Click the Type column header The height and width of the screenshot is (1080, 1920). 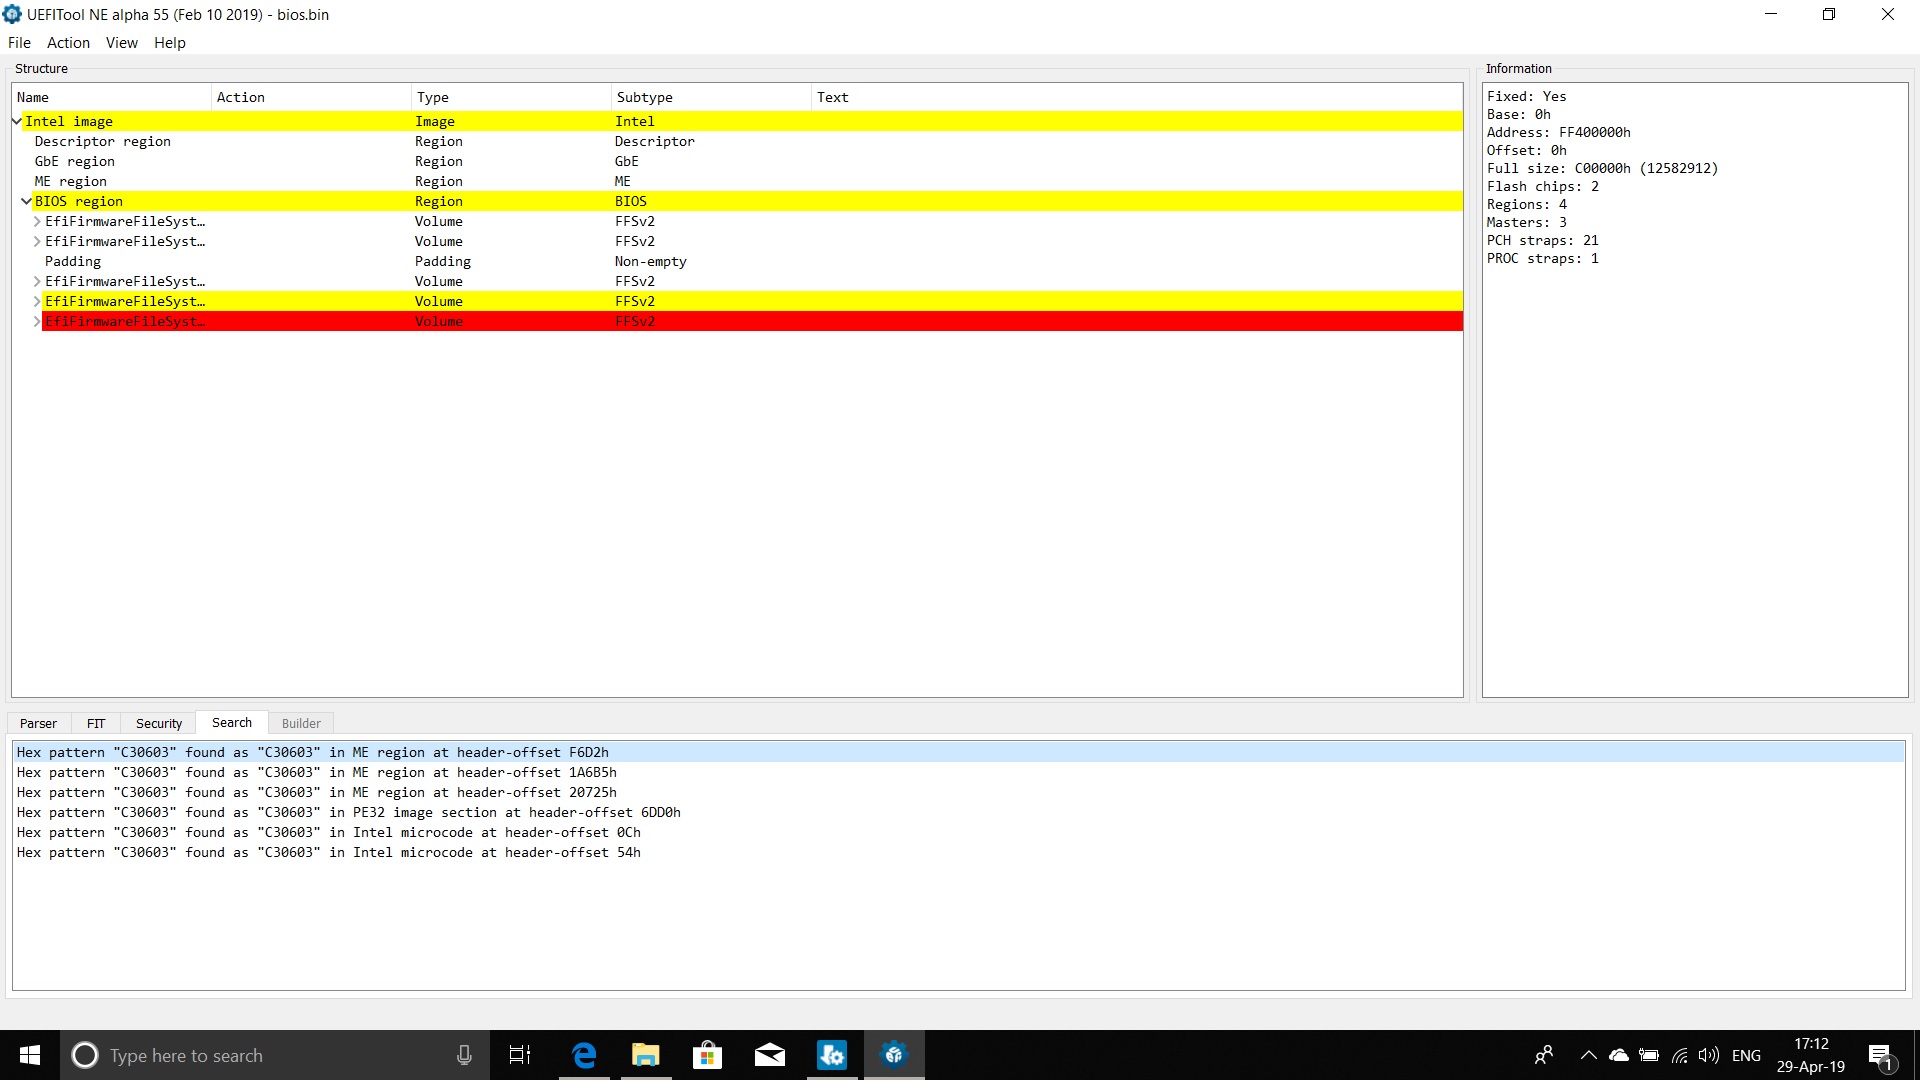tap(511, 97)
